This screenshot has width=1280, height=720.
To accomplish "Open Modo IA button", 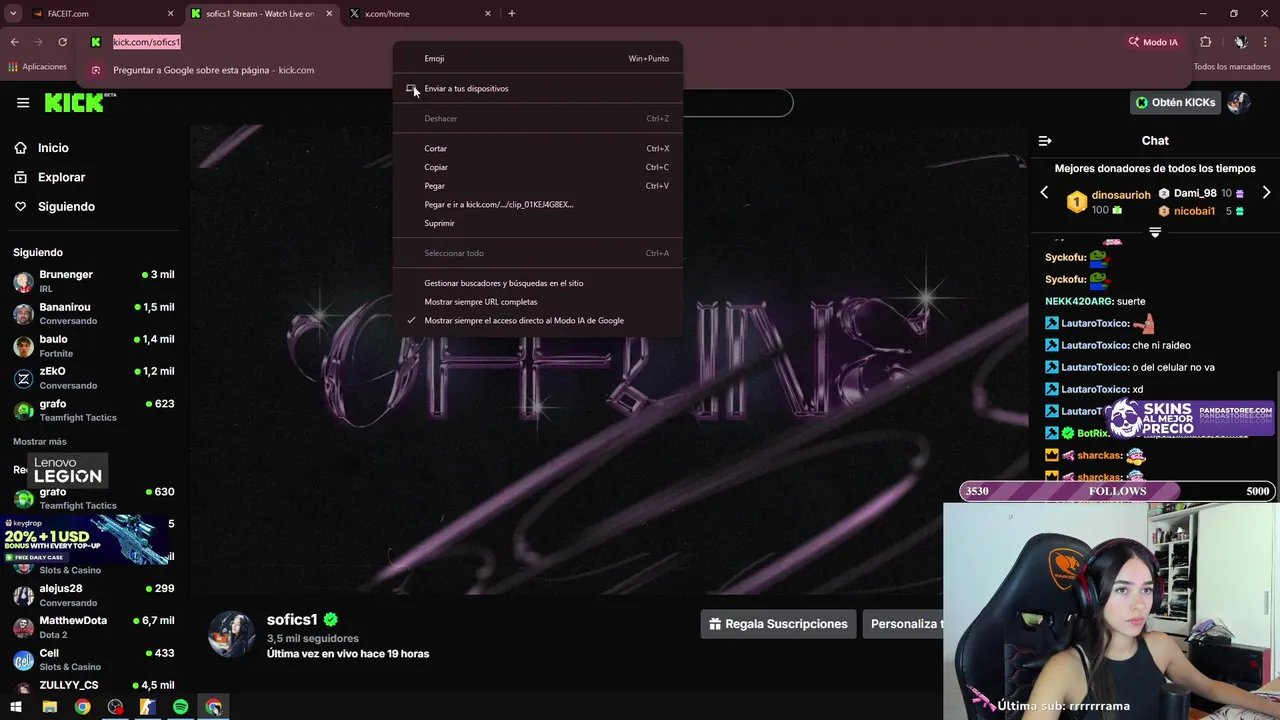I will (x=1153, y=42).
